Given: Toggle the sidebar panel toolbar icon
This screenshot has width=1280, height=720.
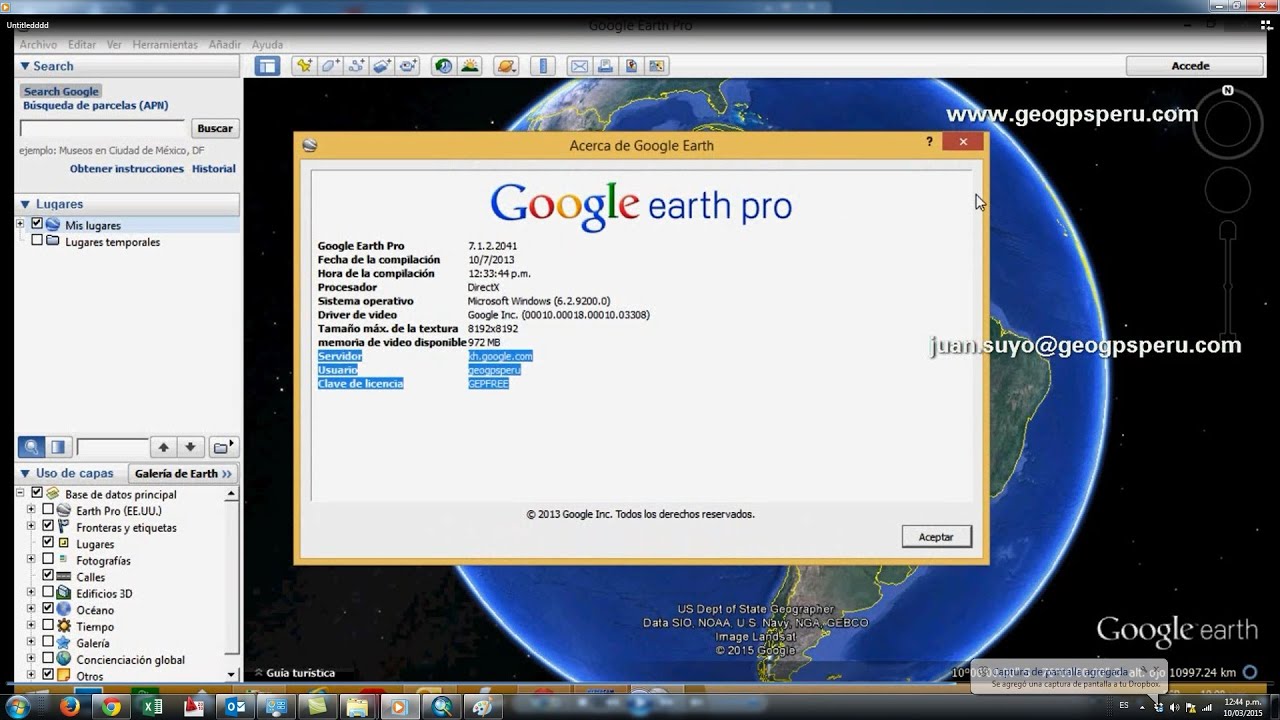Looking at the screenshot, I should pos(266,66).
